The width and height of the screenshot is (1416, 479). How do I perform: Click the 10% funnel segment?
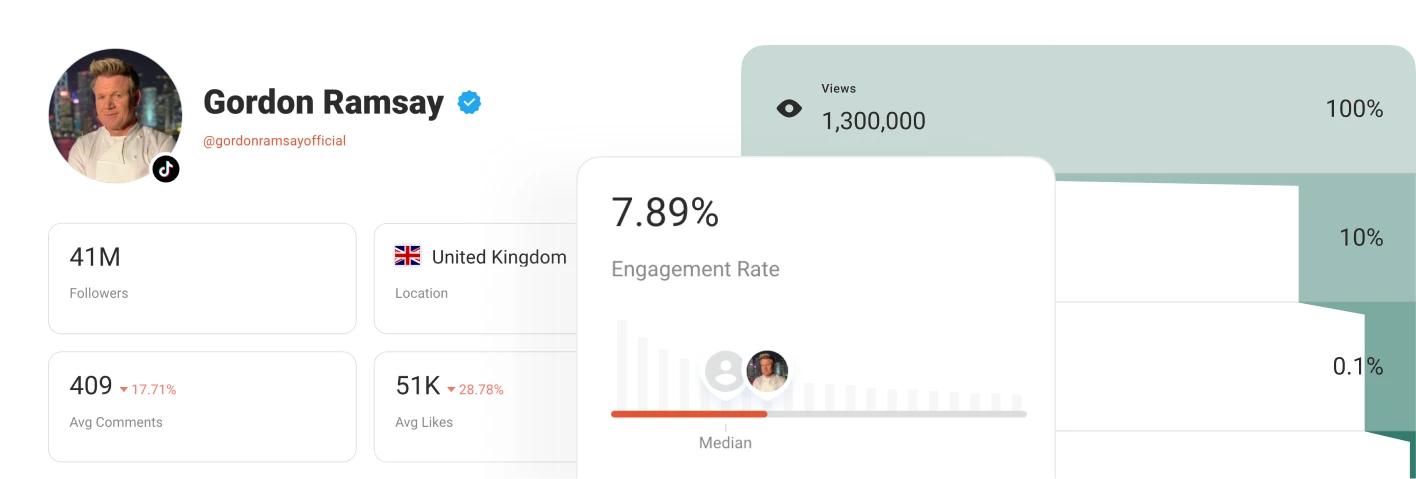(1360, 238)
